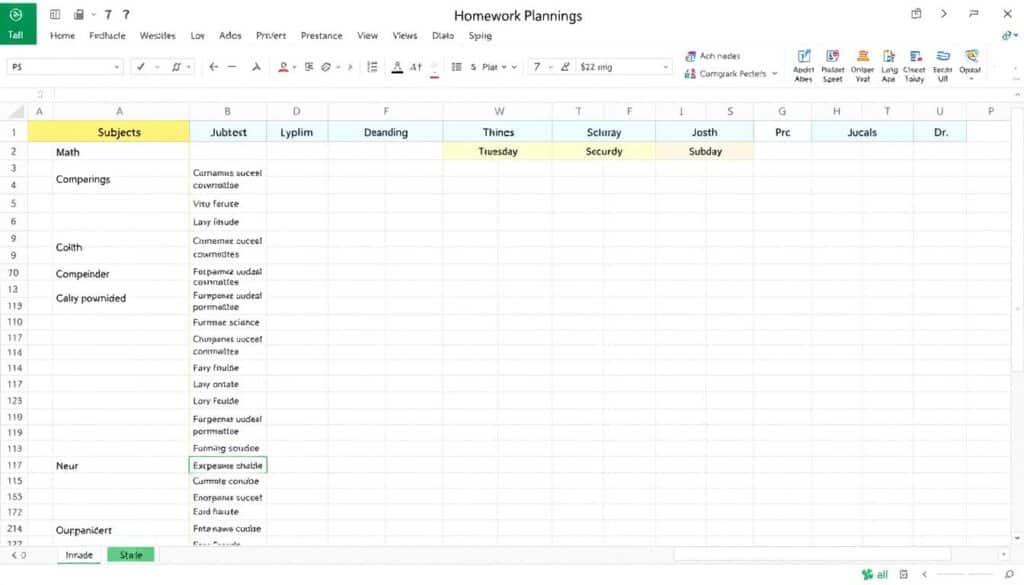Select the highlighted Exrpeanre shalde cell
Image resolution: width=1024 pixels, height=585 pixels.
228,466
